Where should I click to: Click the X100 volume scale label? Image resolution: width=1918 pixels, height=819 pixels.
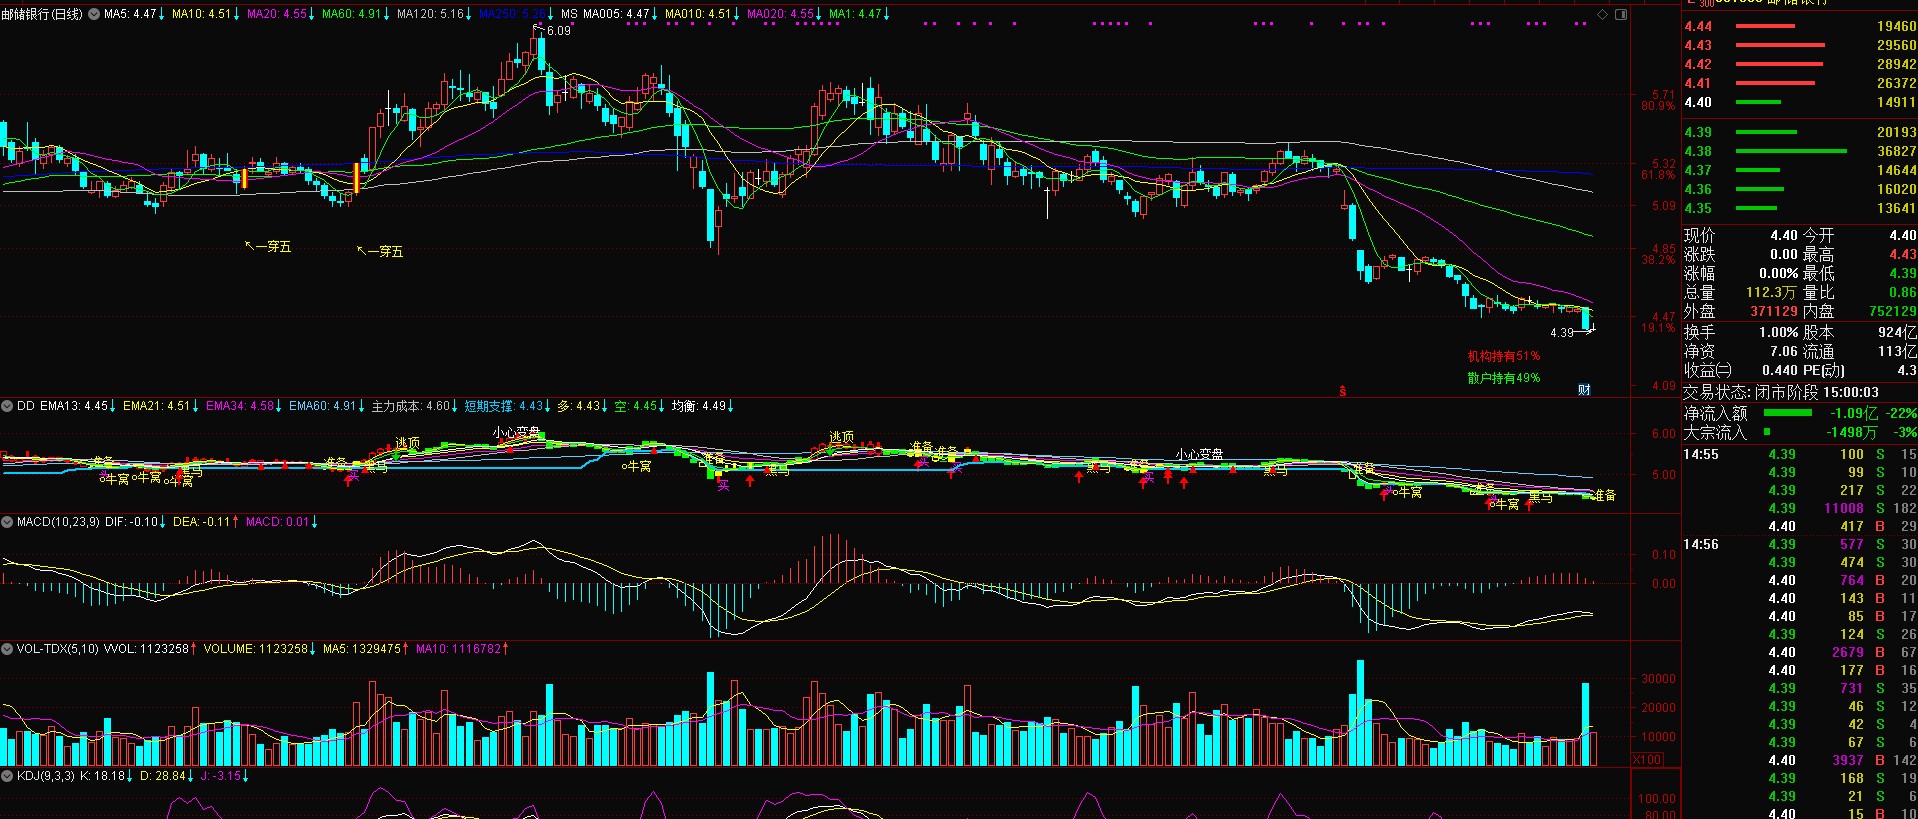pyautogui.click(x=1647, y=760)
